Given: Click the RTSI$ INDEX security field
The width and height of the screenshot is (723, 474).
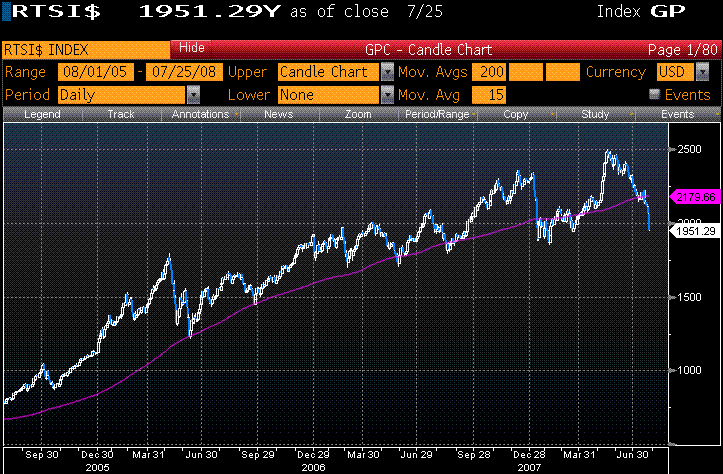Looking at the screenshot, I should [85, 48].
